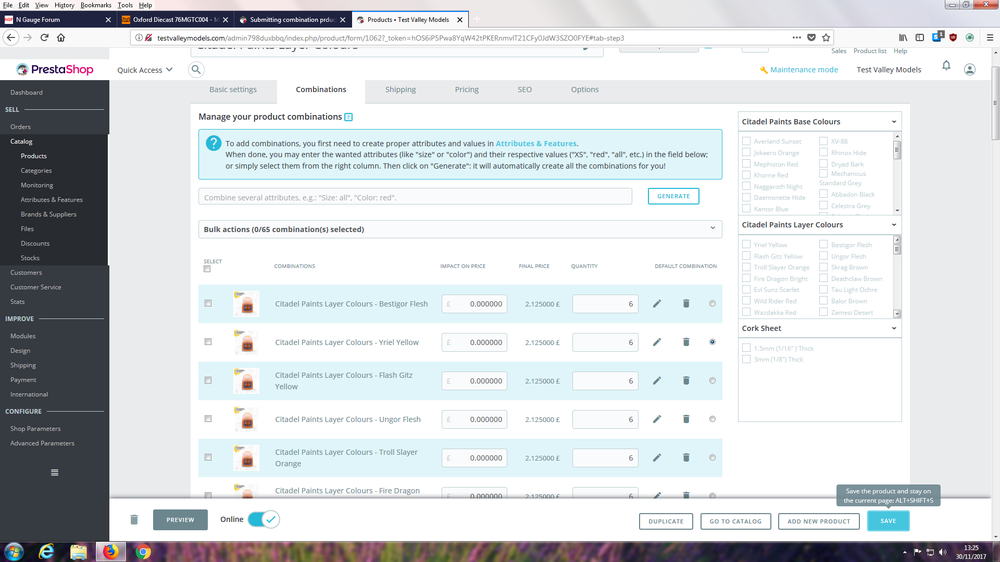
Task: Open the uBlock shield extension icon
Action: click(x=953, y=38)
